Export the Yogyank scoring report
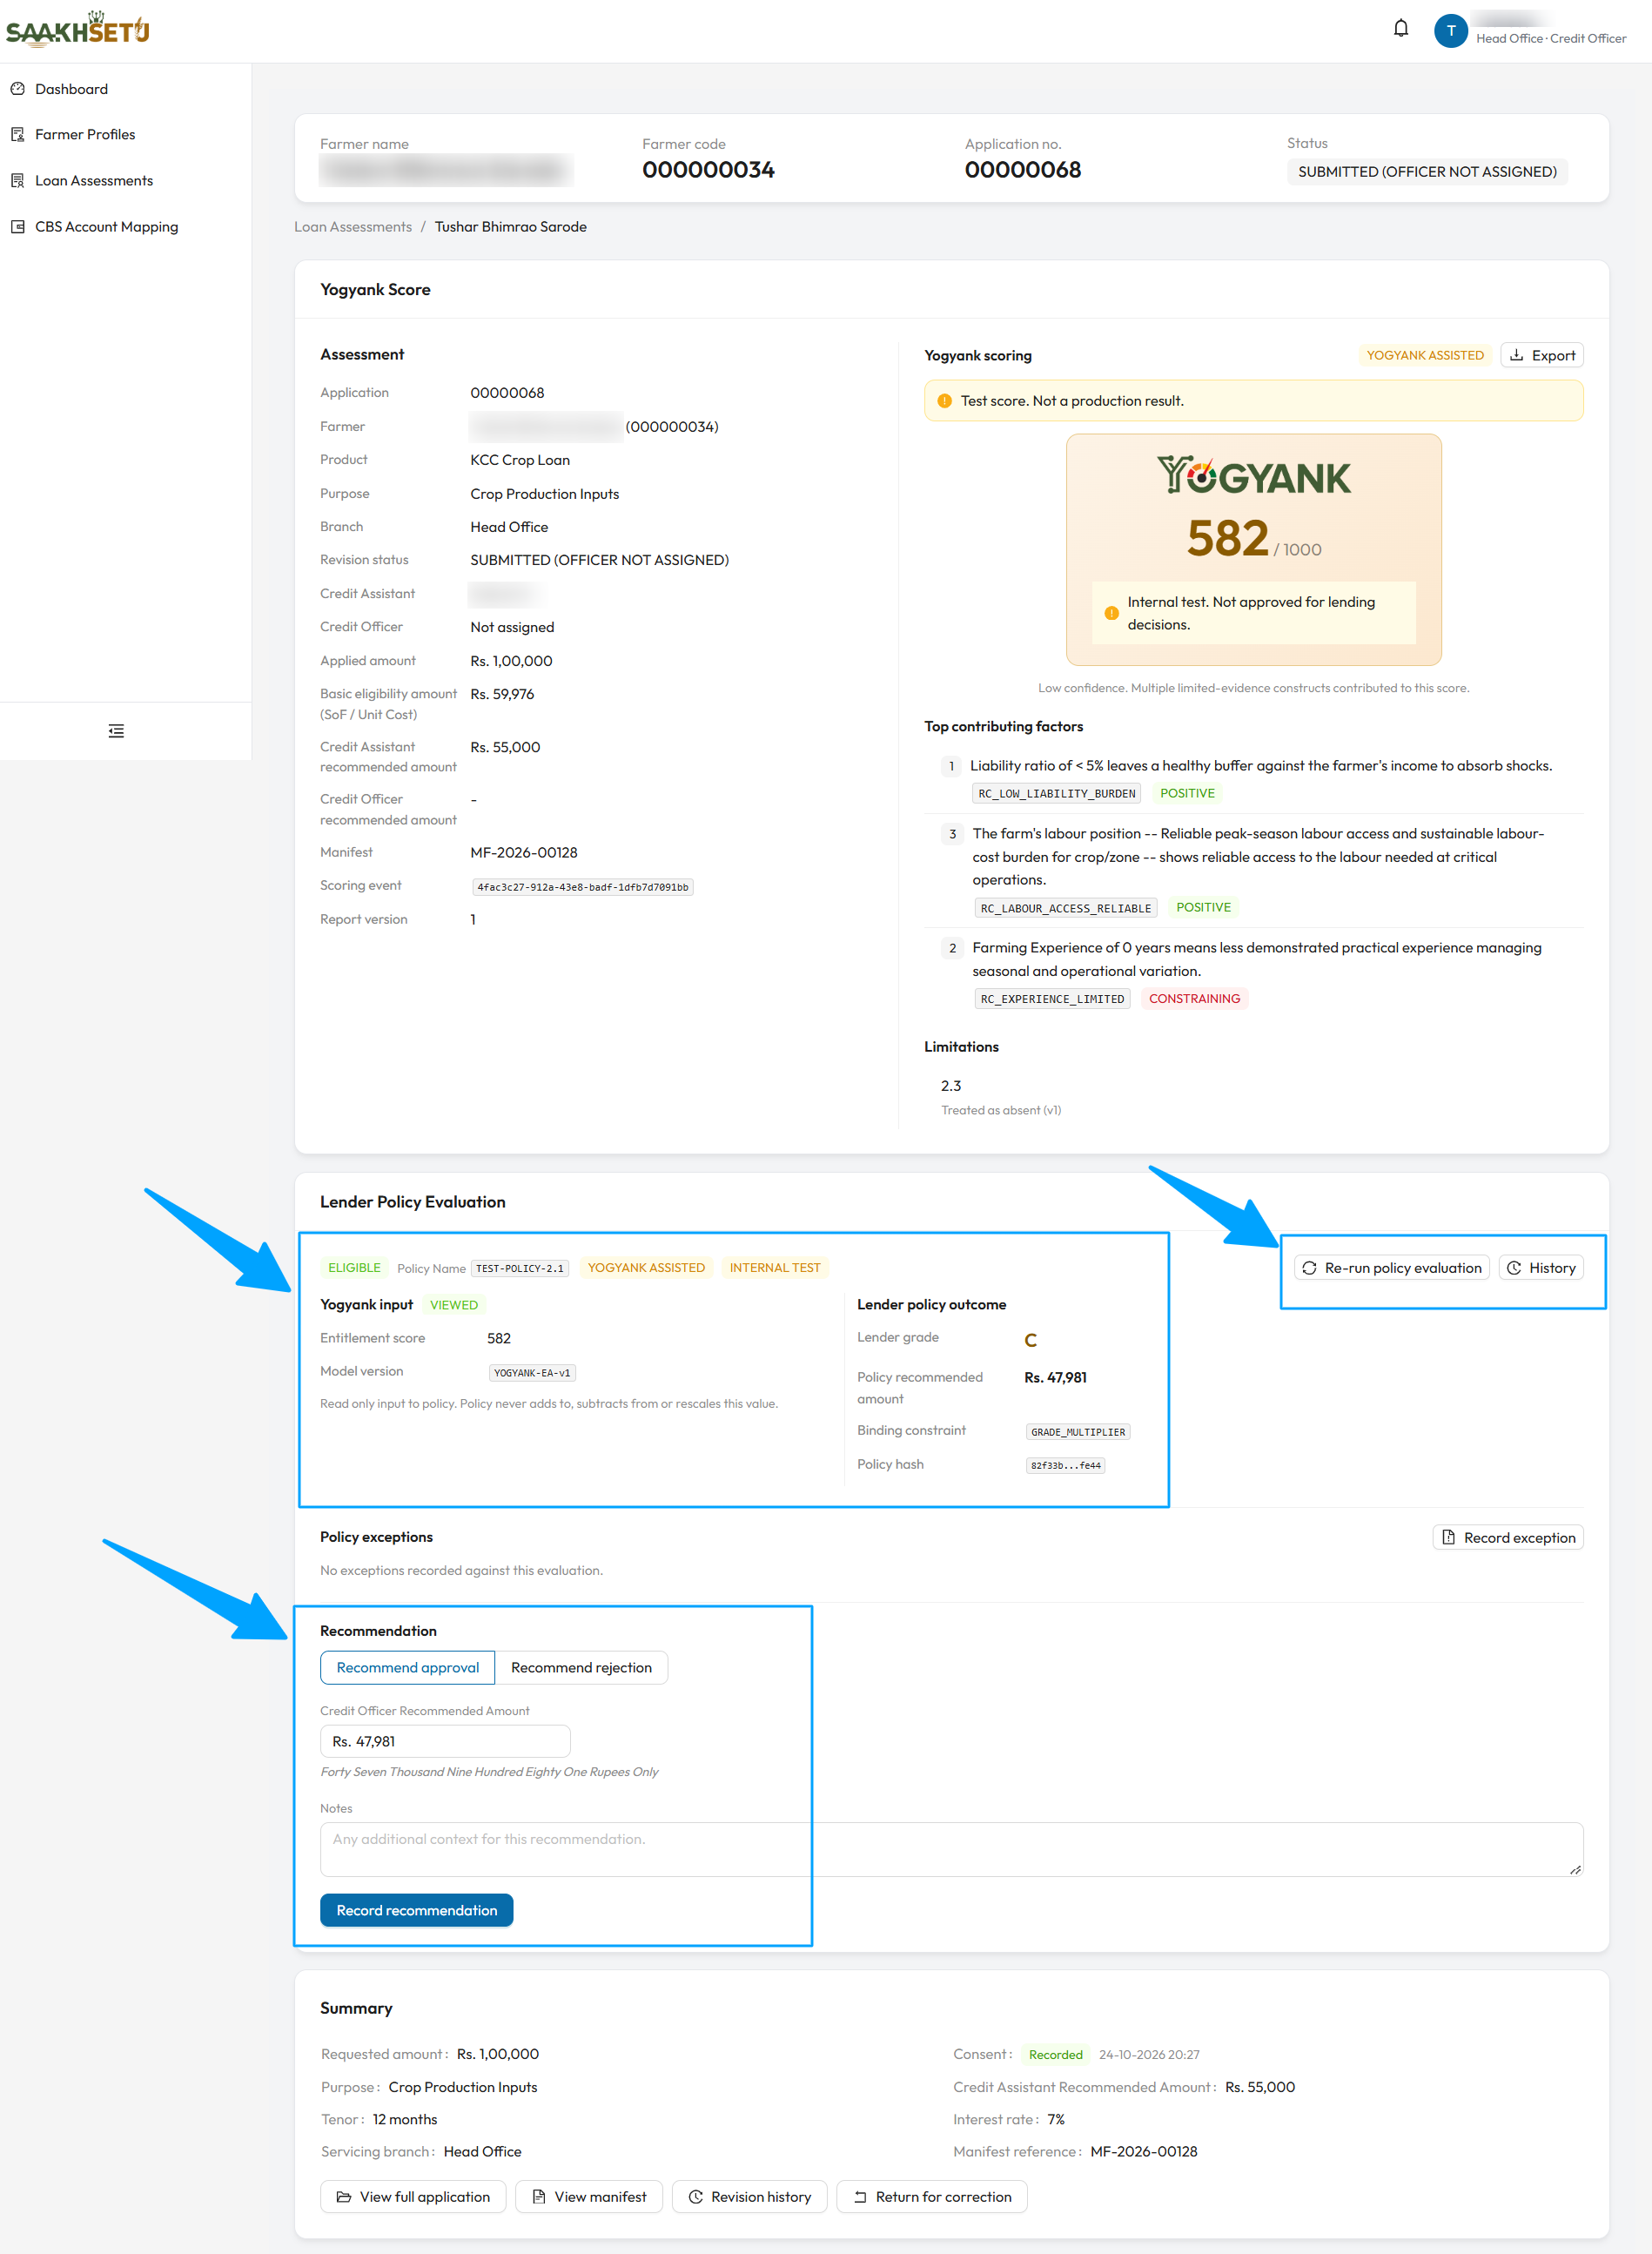The height and width of the screenshot is (2254, 1652). [1541, 355]
